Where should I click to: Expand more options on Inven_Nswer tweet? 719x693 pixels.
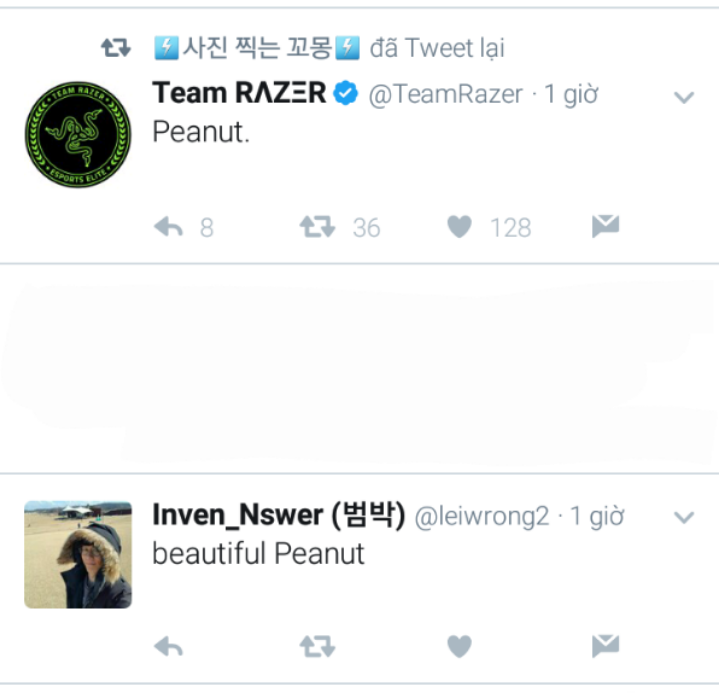pos(684,518)
